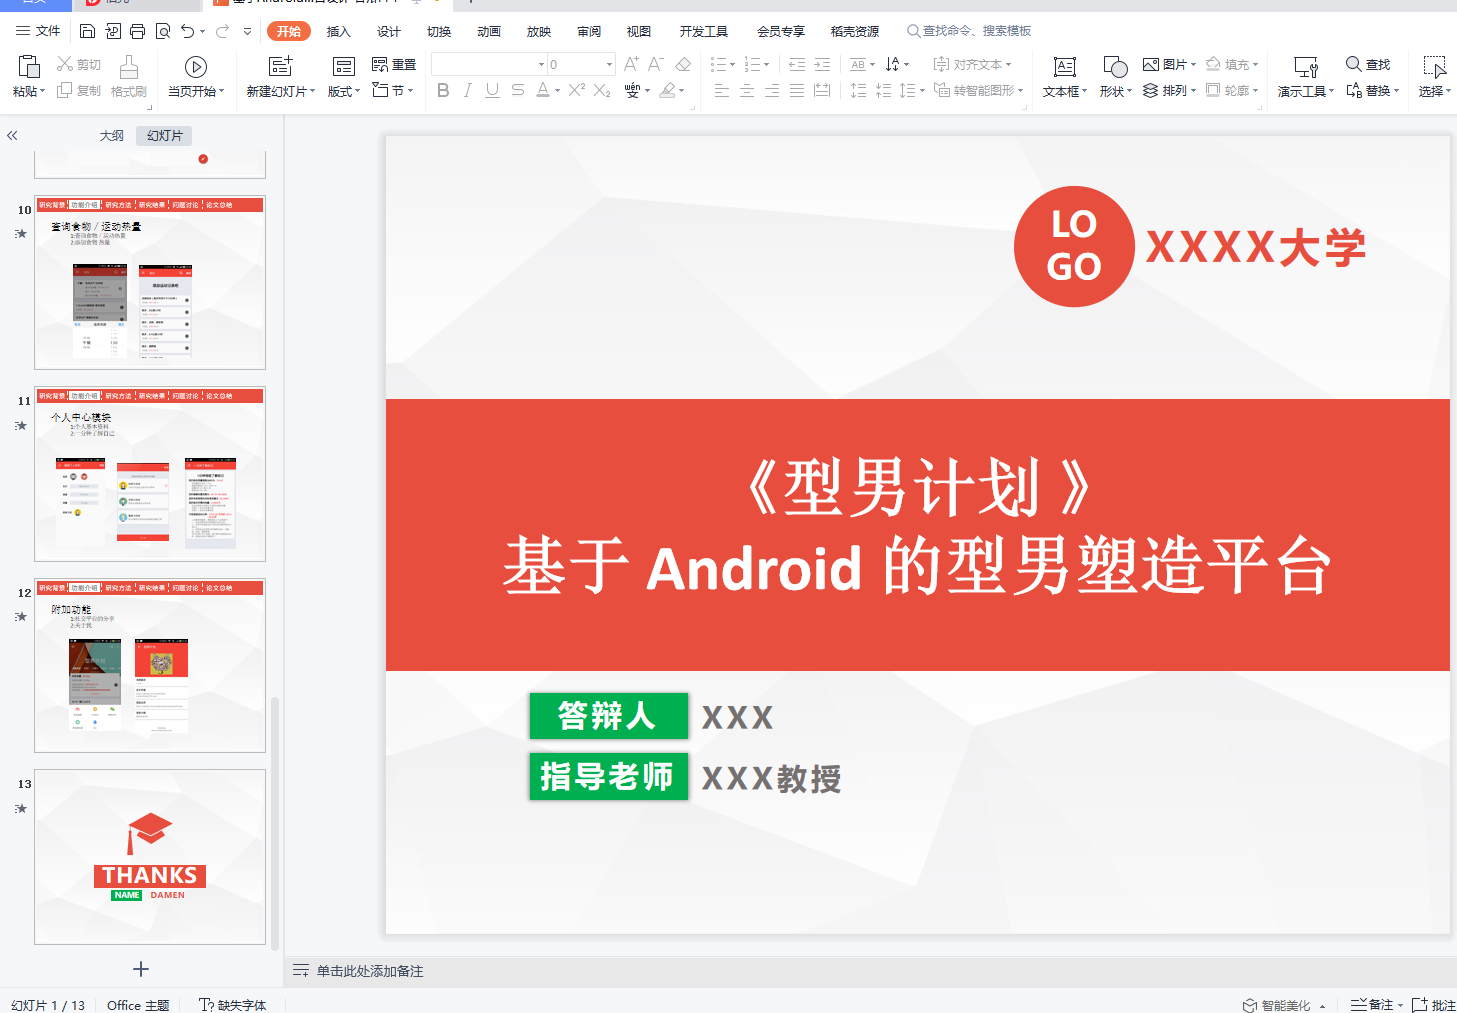Viewport: 1457px width, 1013px height.
Task: Toggle center text alignment
Action: point(747,90)
